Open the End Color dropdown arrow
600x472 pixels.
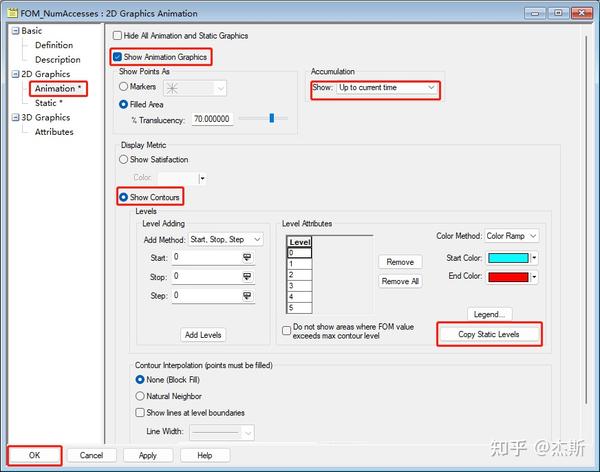pyautogui.click(x=534, y=277)
